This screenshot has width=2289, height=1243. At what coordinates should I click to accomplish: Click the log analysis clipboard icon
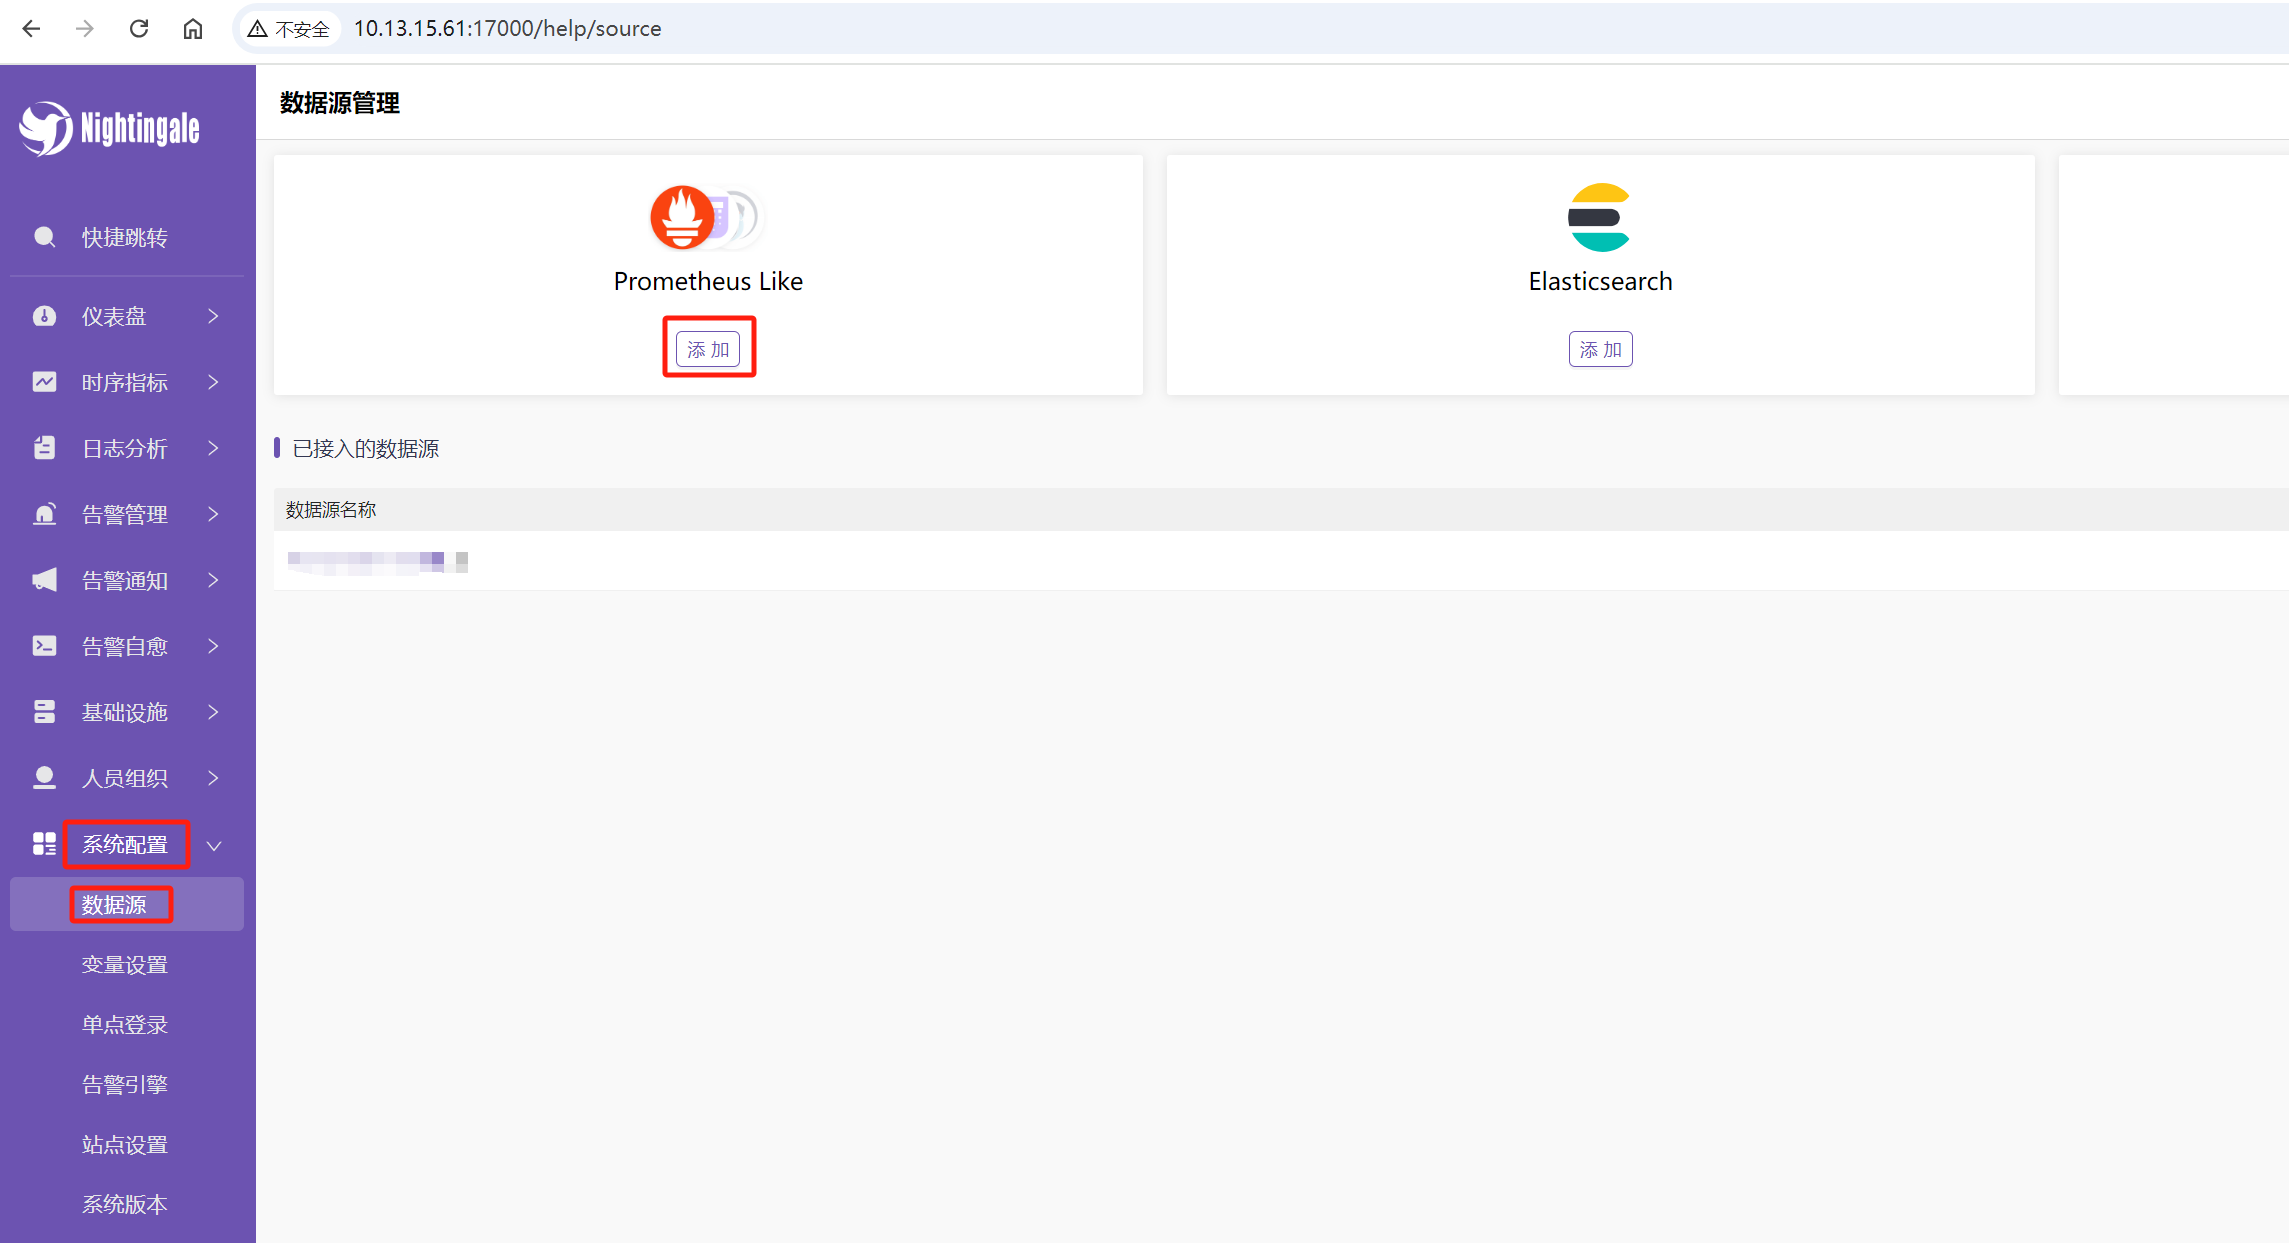pyautogui.click(x=44, y=448)
